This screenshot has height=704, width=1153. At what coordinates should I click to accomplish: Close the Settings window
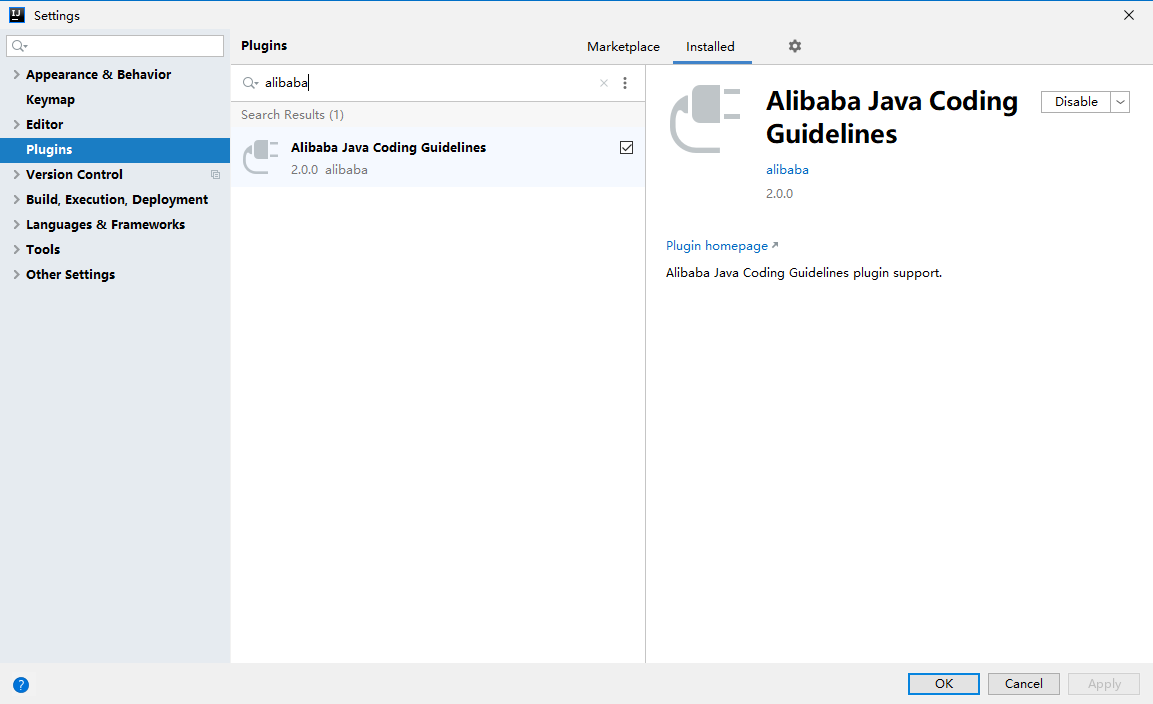click(1129, 15)
